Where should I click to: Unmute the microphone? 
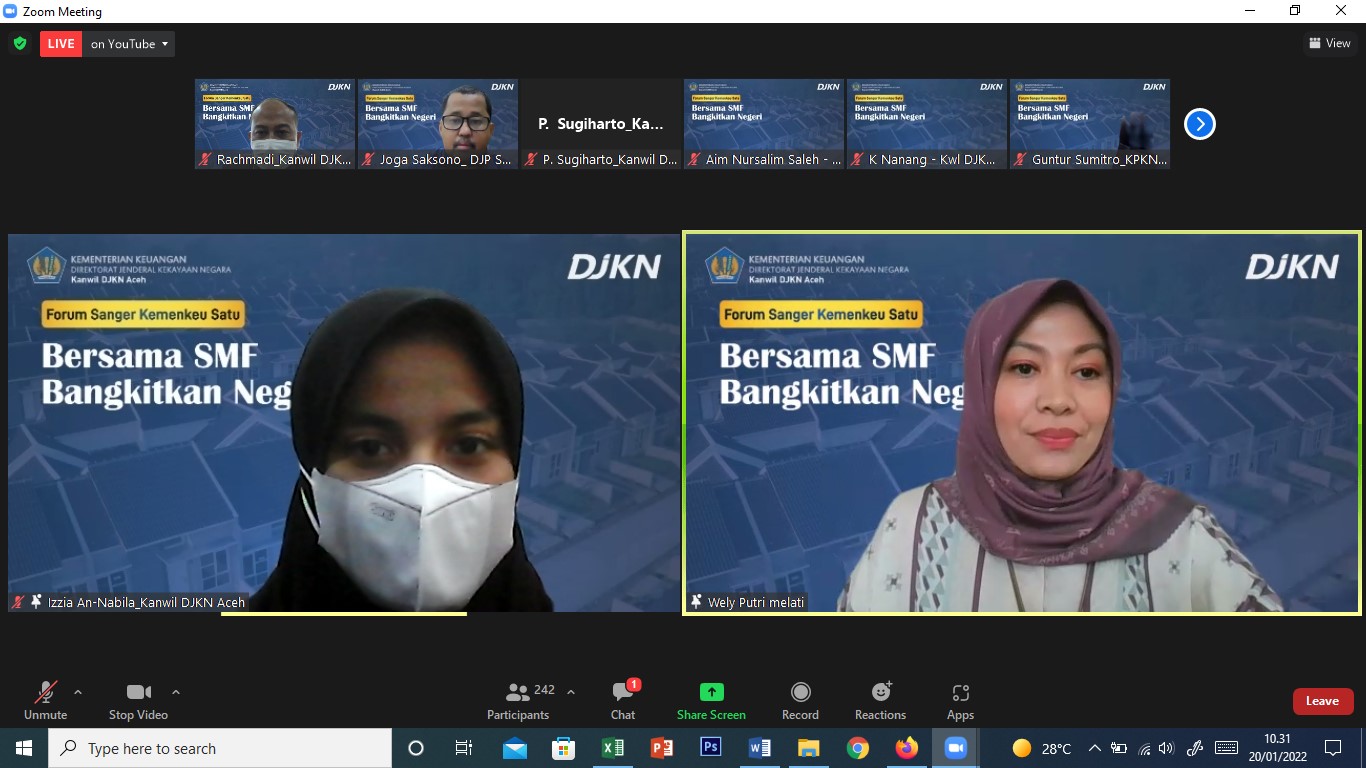[46, 700]
